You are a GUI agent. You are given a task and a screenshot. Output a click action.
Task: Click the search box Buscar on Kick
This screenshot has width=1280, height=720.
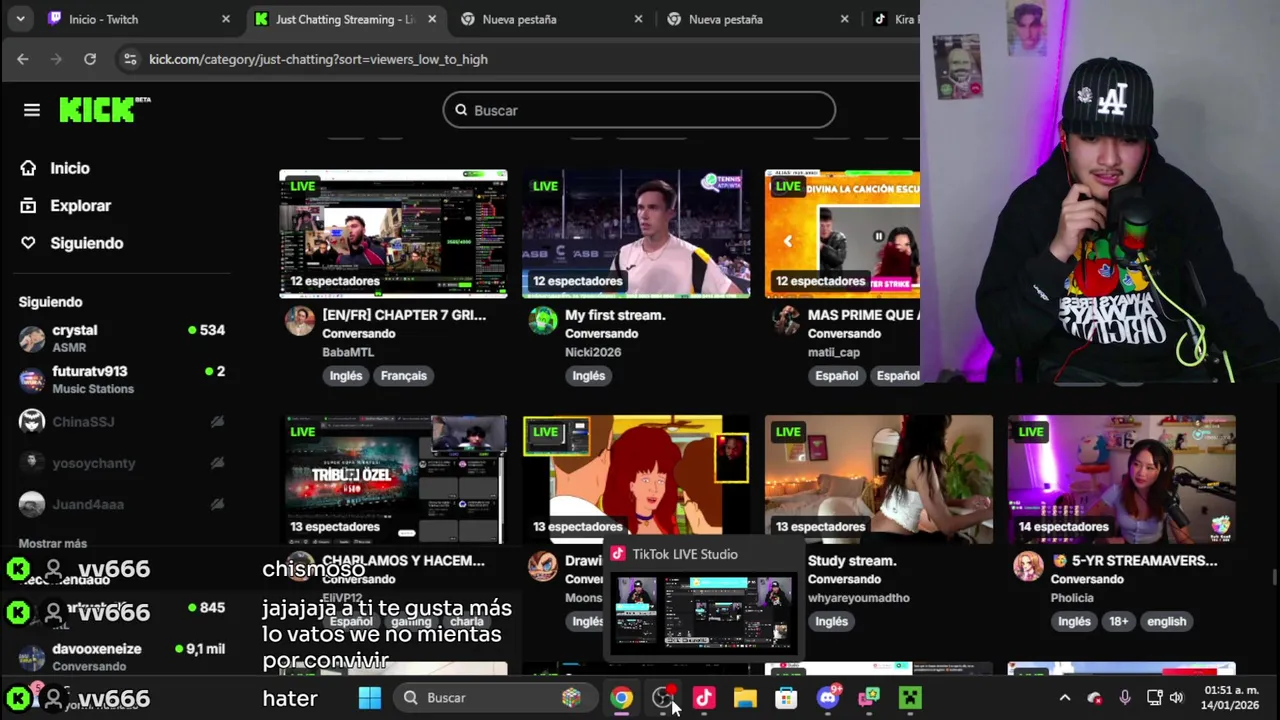[639, 110]
